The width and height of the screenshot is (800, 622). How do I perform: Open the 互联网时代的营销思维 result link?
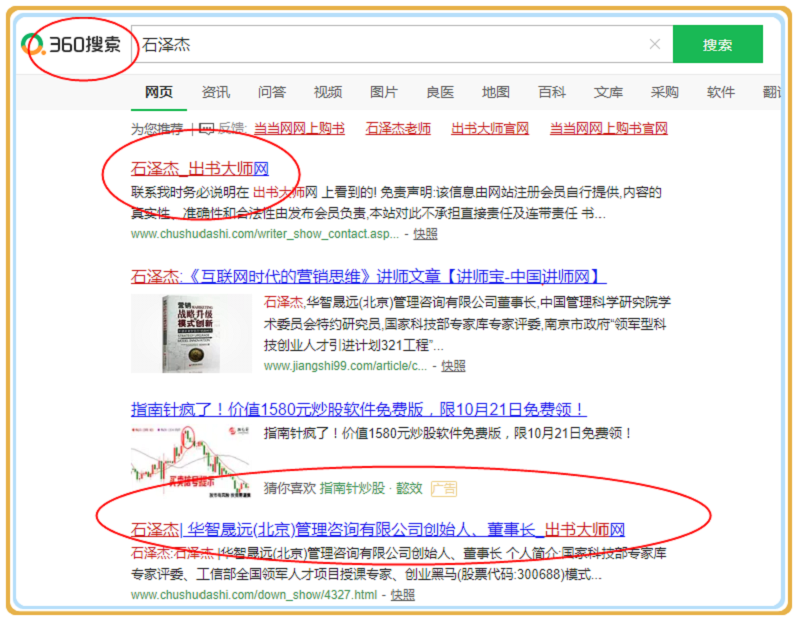368,276
